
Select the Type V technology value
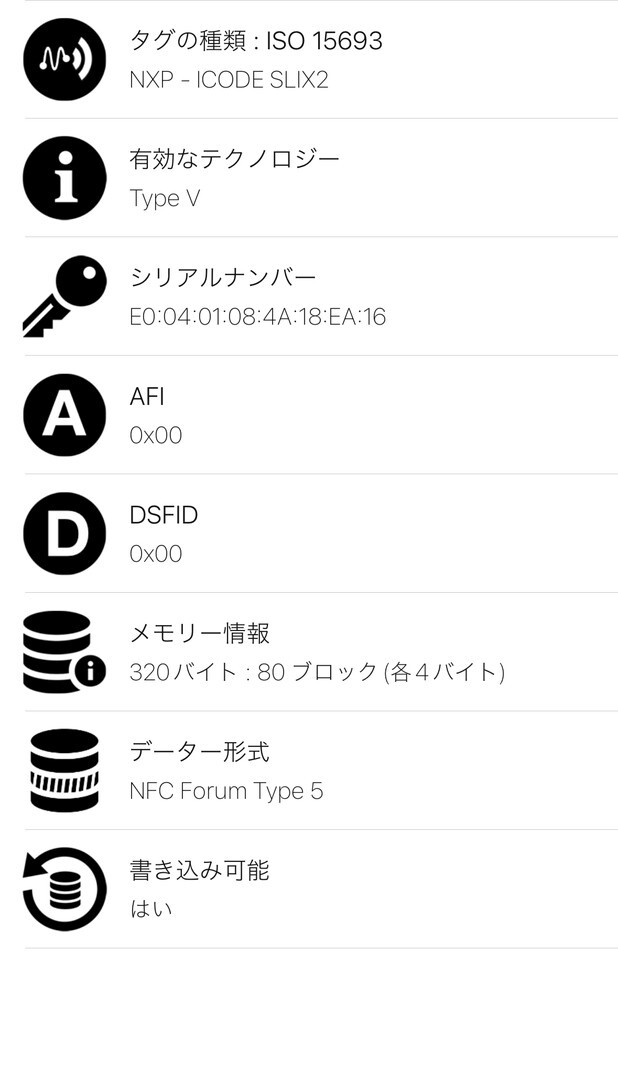pos(165,198)
